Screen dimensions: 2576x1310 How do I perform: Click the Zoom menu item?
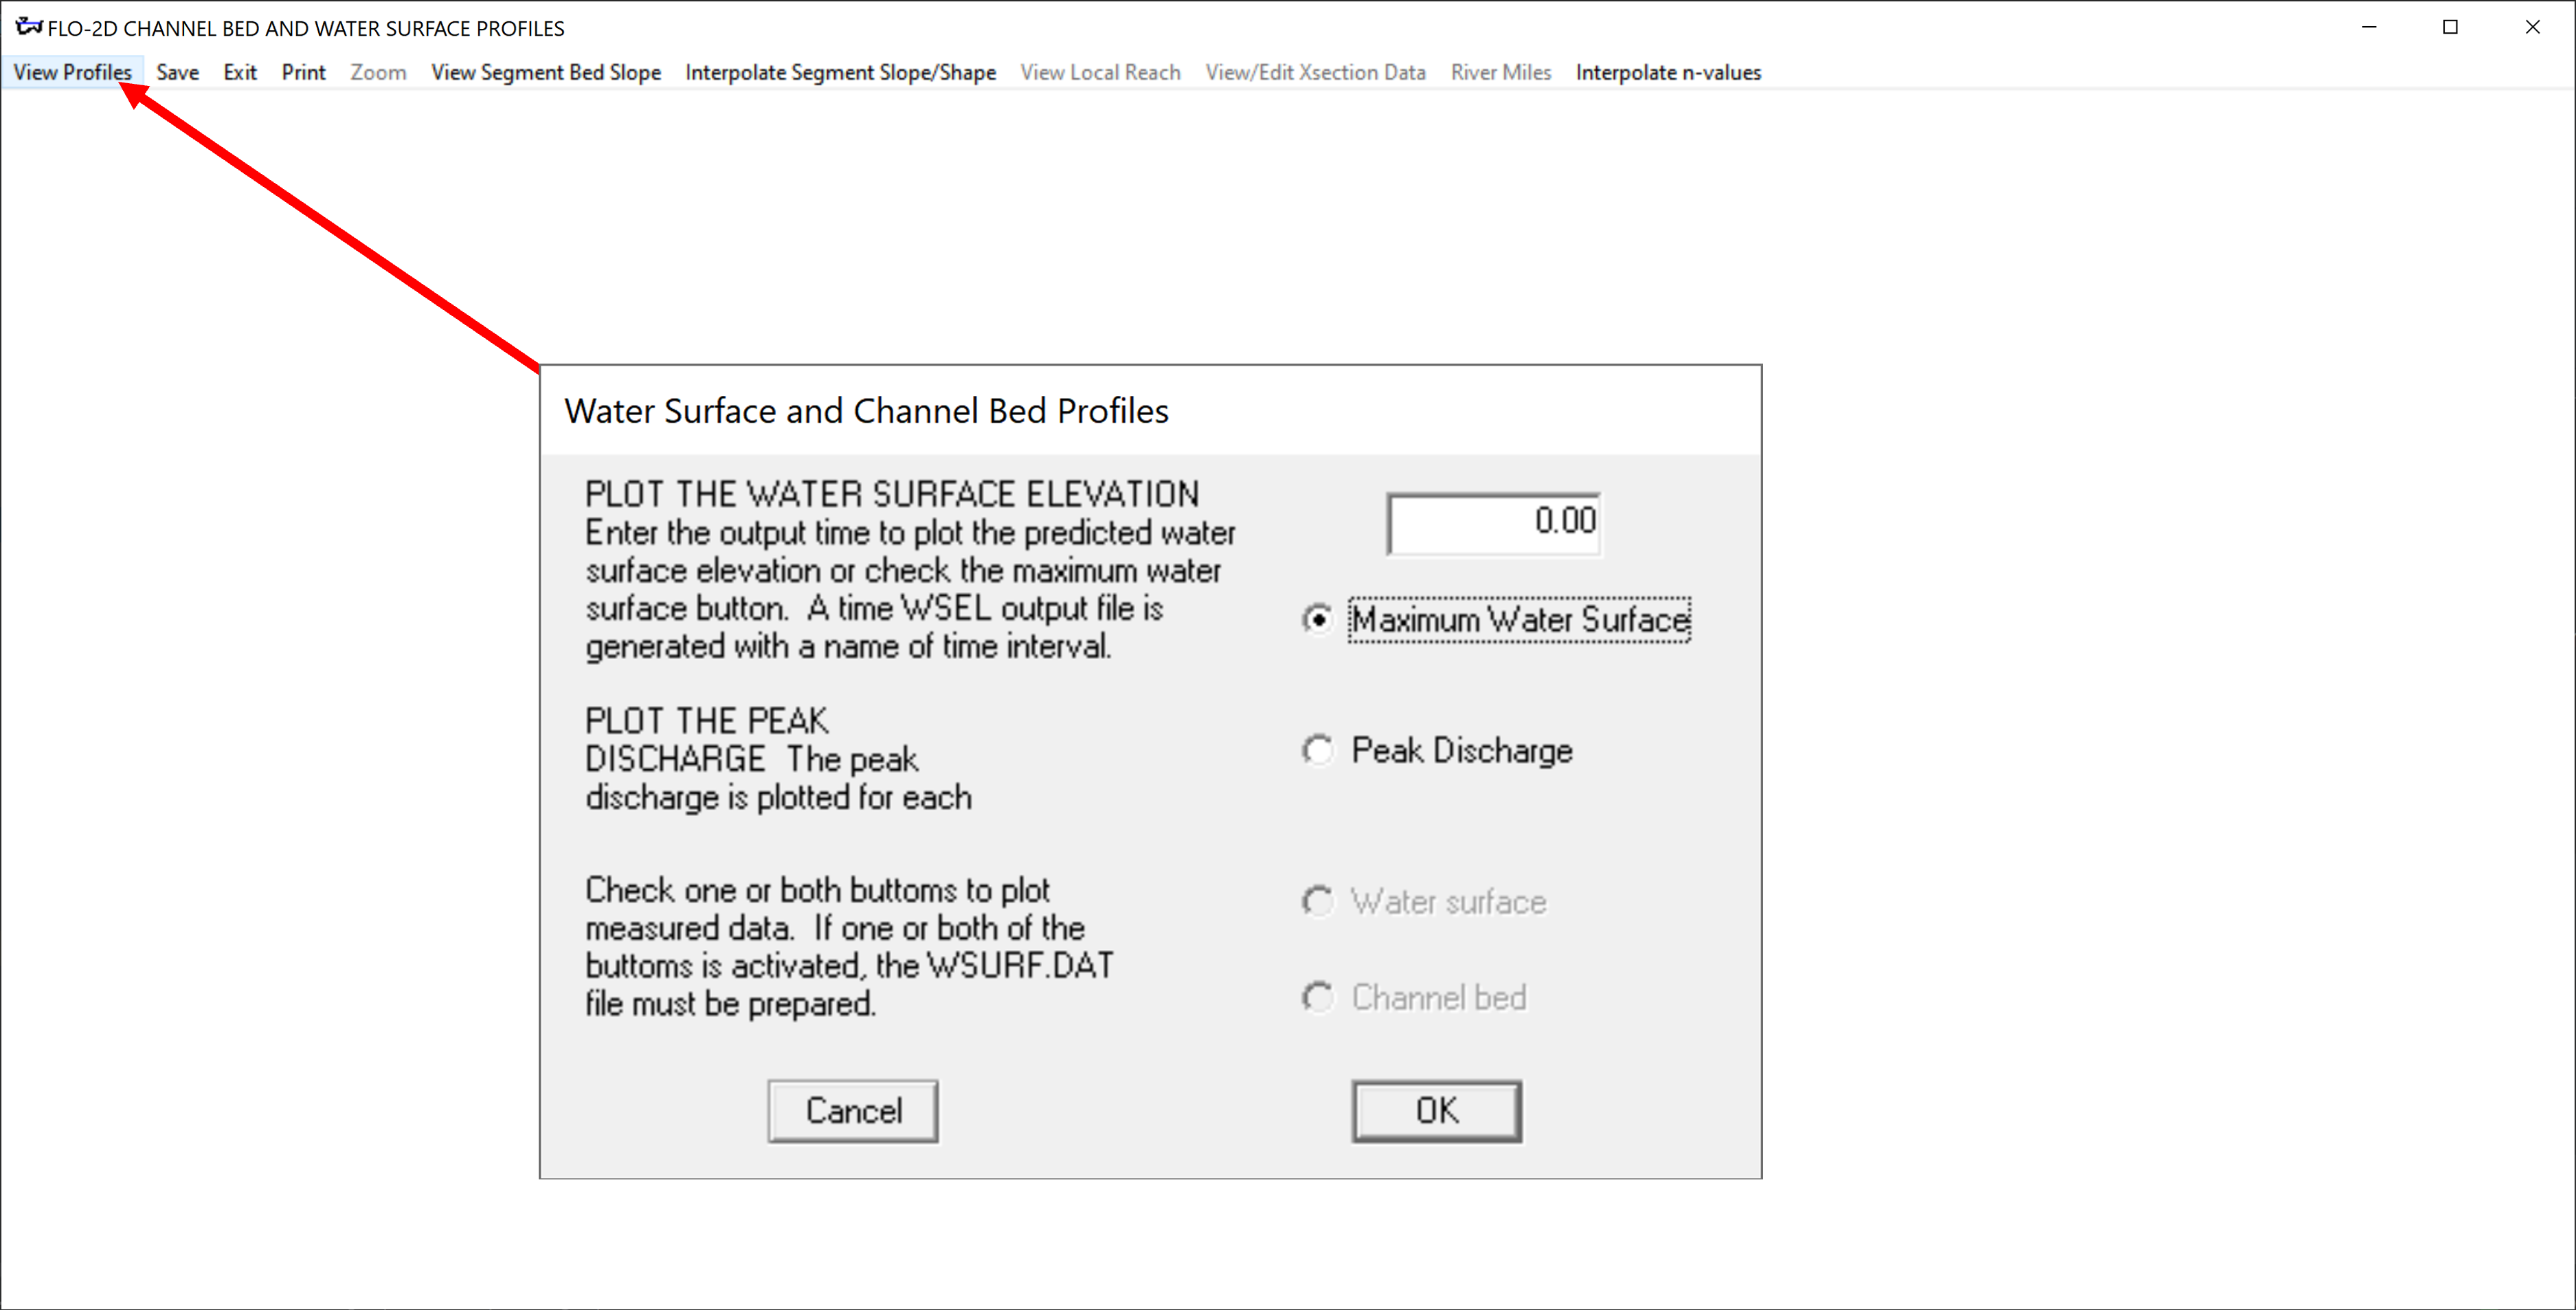click(x=378, y=72)
